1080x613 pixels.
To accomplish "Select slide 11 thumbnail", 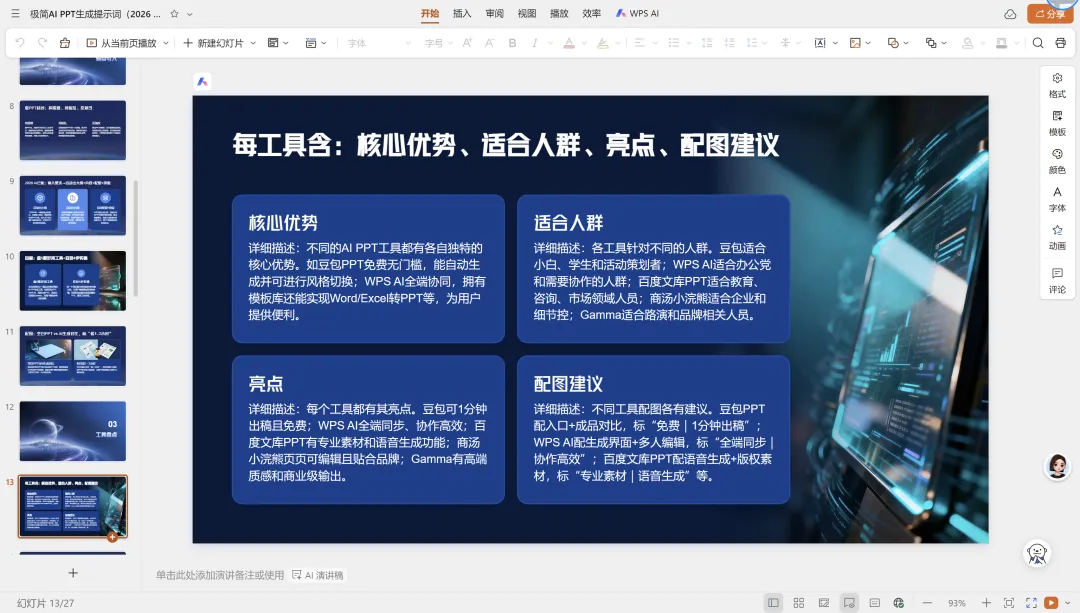I will [72, 355].
